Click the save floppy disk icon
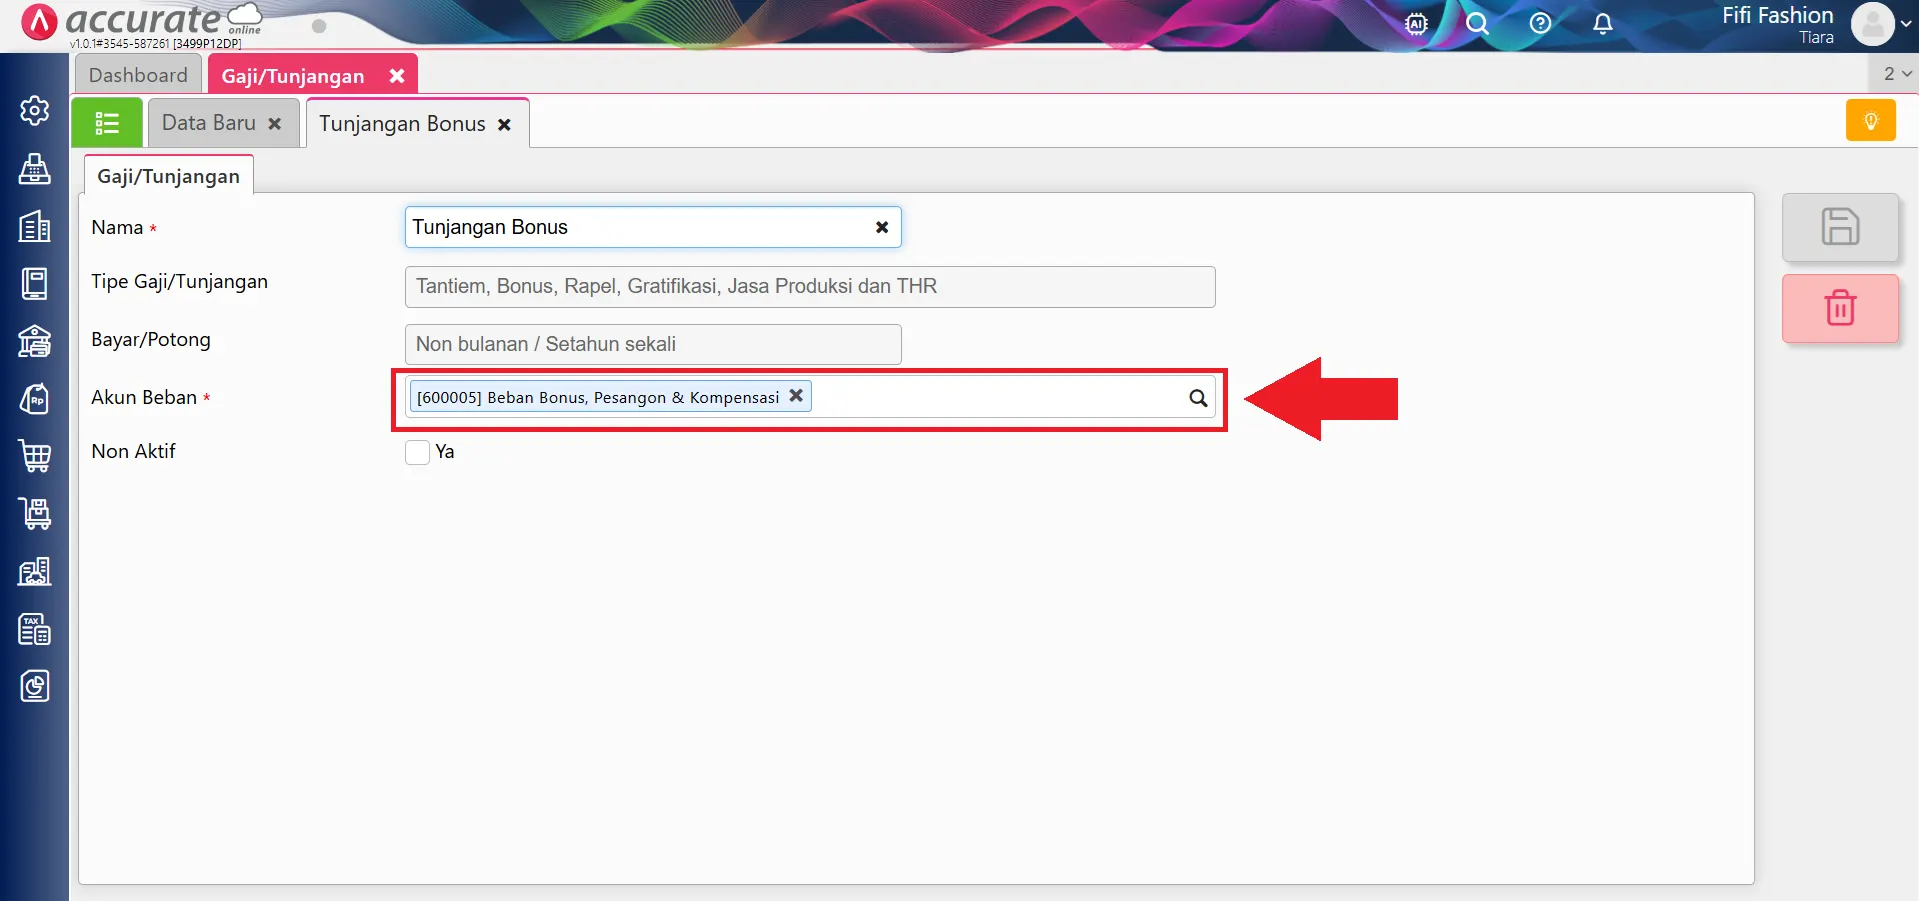 click(x=1839, y=227)
